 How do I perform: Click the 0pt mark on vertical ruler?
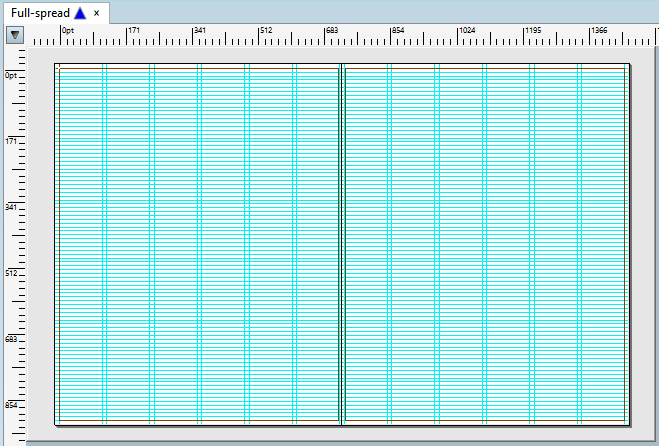coord(11,76)
